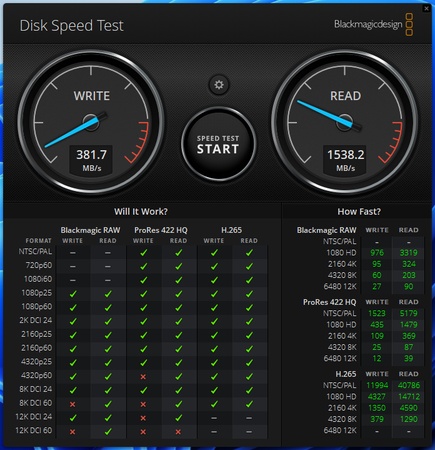Click checkmark for 8K DCI 60 H.265 read
Viewport: 435px width, 450px height.
[x=249, y=404]
